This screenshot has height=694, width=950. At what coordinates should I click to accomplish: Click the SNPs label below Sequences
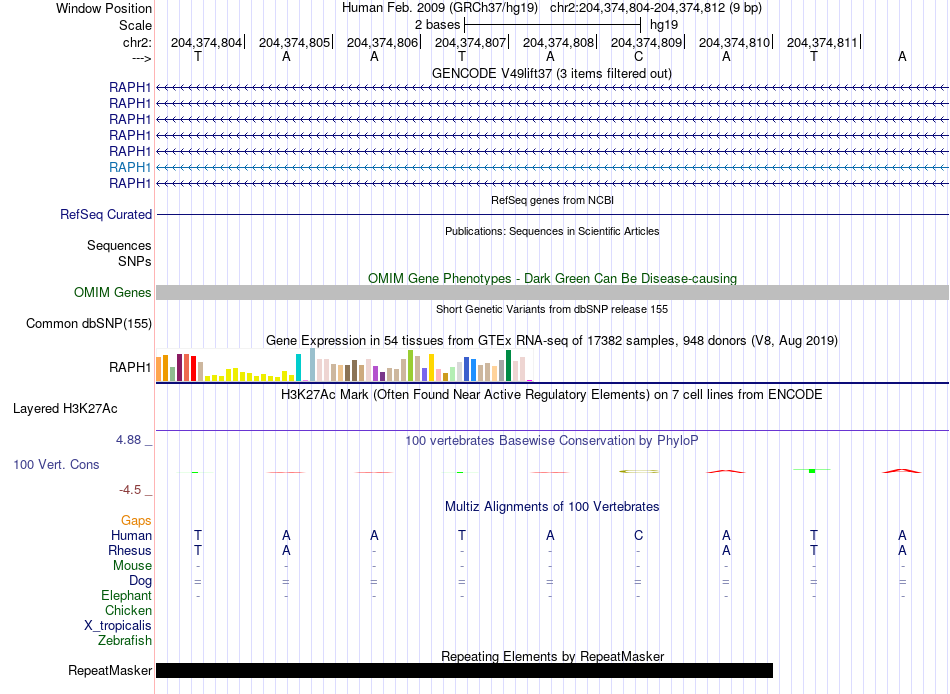point(135,261)
